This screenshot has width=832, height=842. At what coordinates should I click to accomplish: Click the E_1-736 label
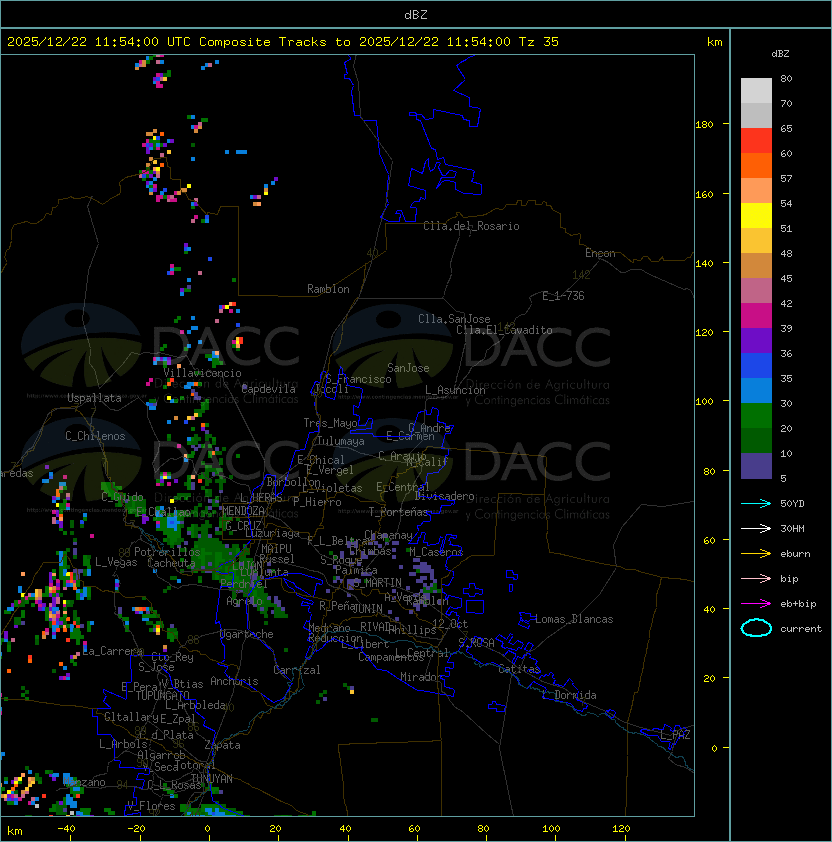coord(563,296)
